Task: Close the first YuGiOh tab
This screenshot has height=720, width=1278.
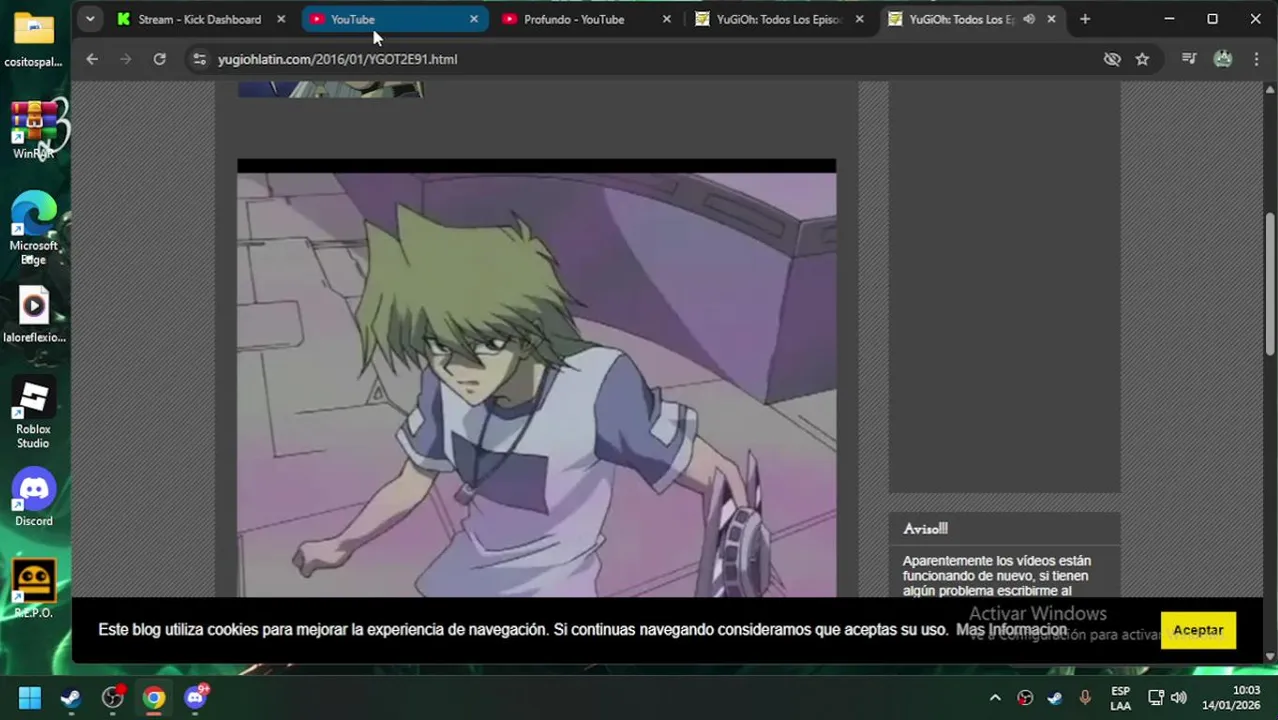Action: [859, 19]
